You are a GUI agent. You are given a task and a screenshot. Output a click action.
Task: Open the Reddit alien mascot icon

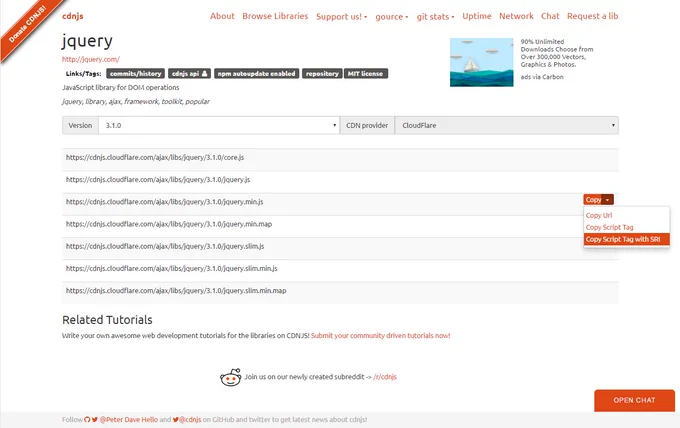coord(231,377)
